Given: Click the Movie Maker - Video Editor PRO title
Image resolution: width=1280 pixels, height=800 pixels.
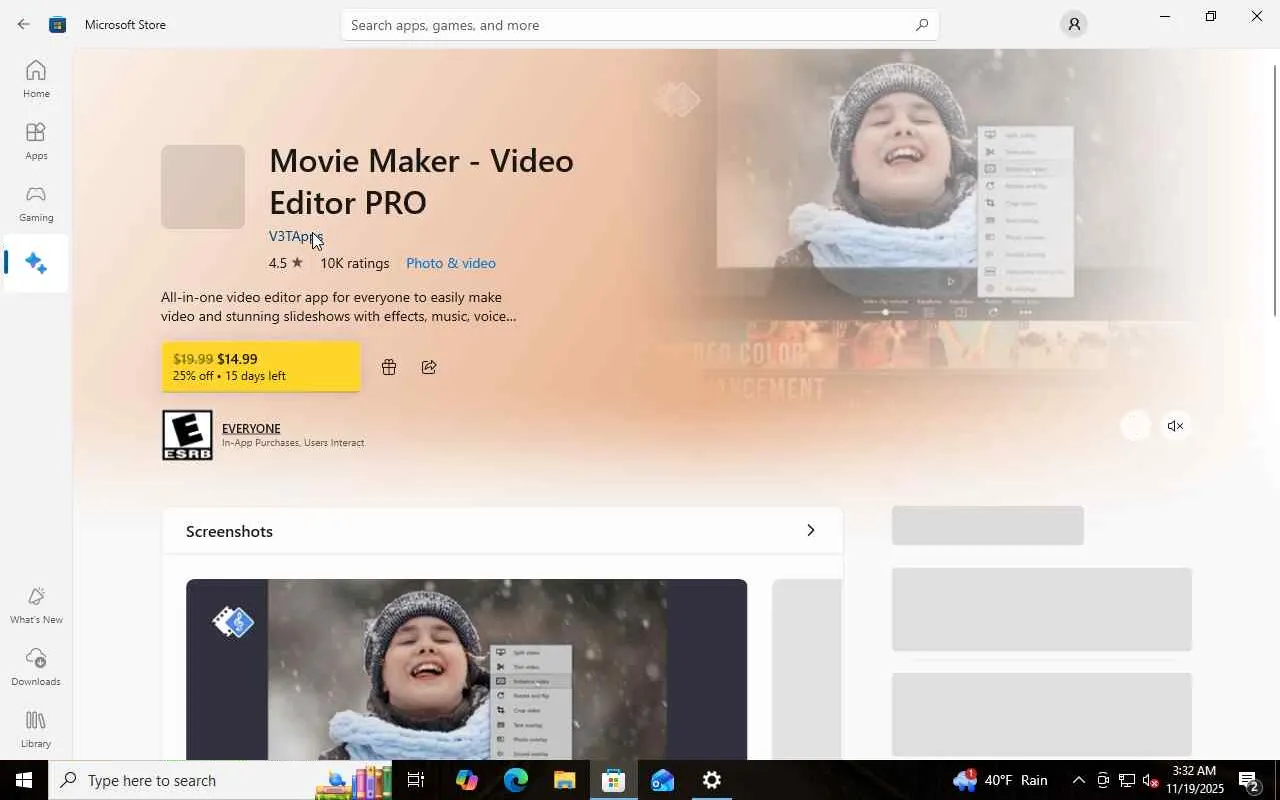Looking at the screenshot, I should tap(421, 181).
